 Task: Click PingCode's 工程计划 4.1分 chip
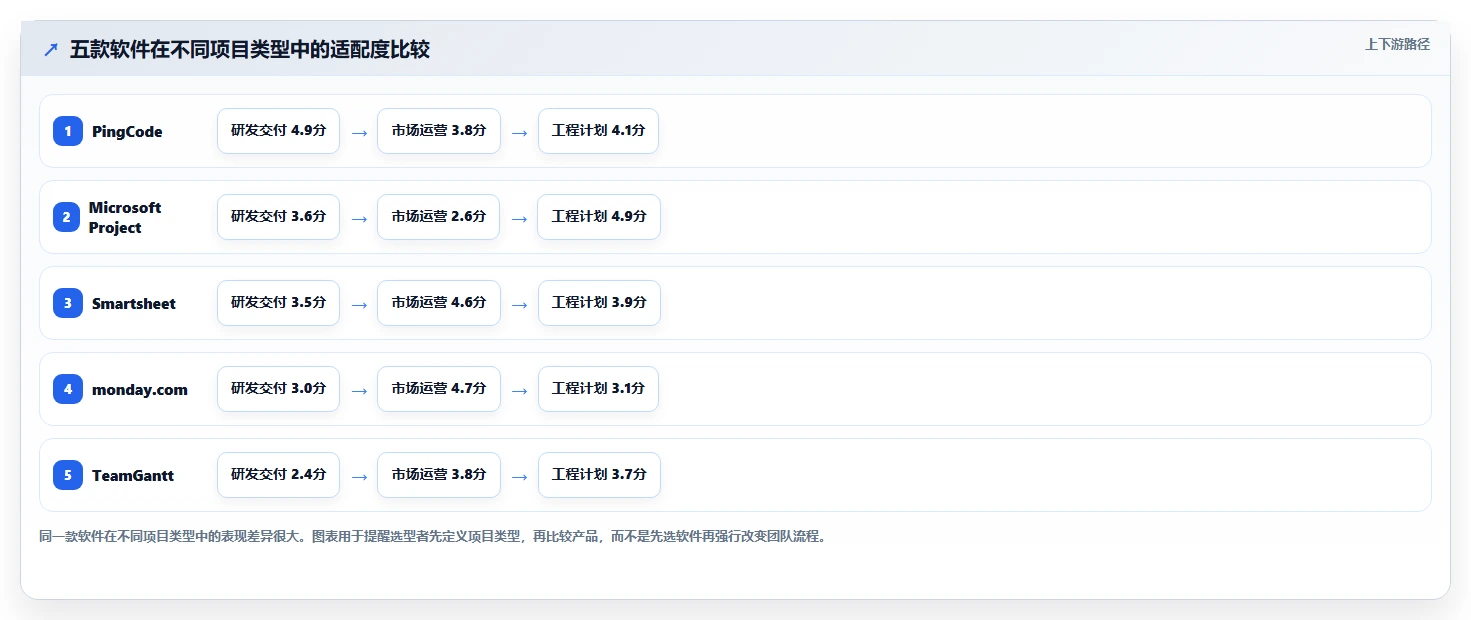[598, 131]
